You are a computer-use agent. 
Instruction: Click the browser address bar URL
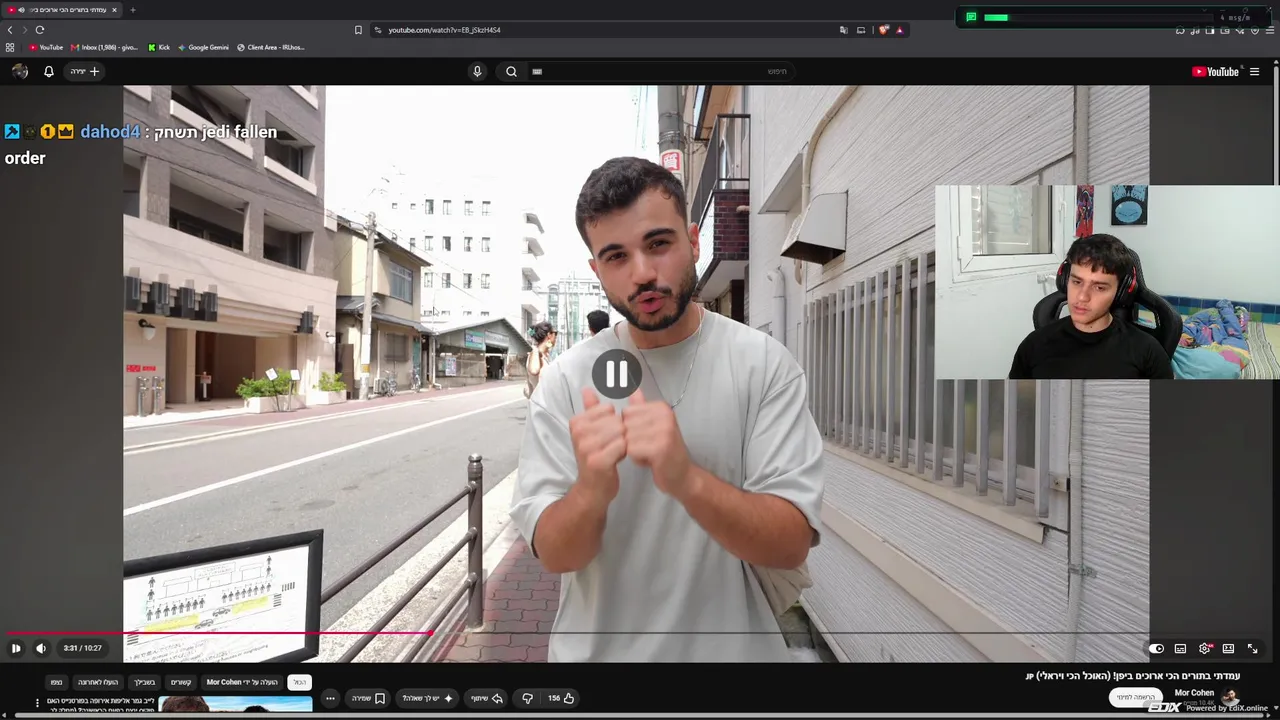[x=444, y=30]
